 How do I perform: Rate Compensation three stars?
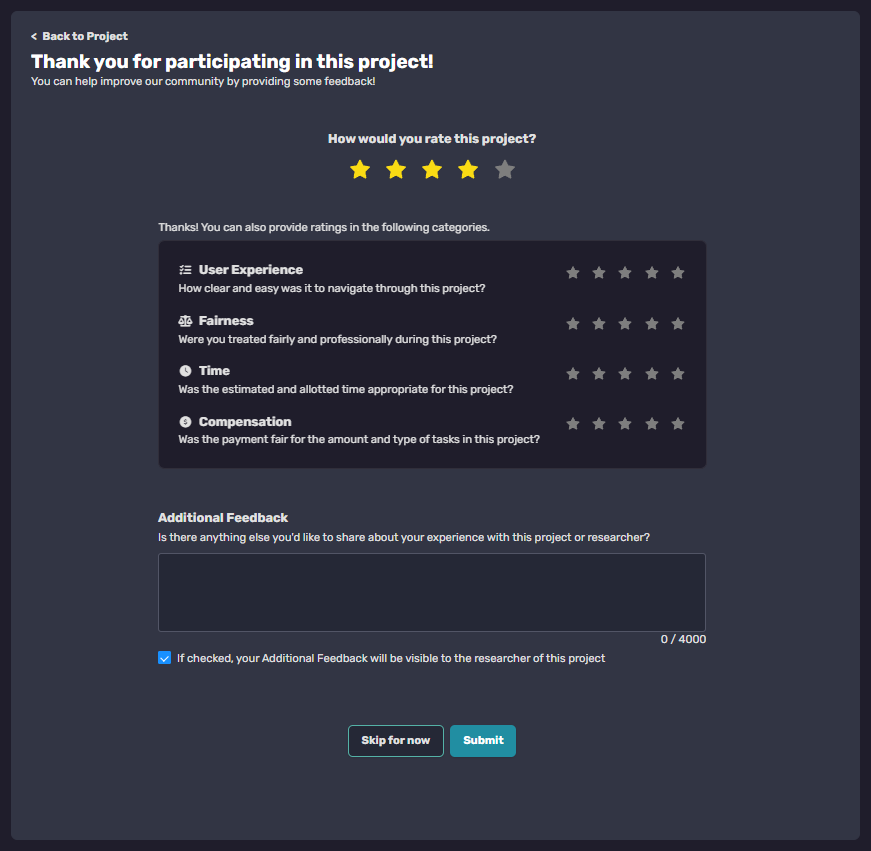click(x=625, y=424)
